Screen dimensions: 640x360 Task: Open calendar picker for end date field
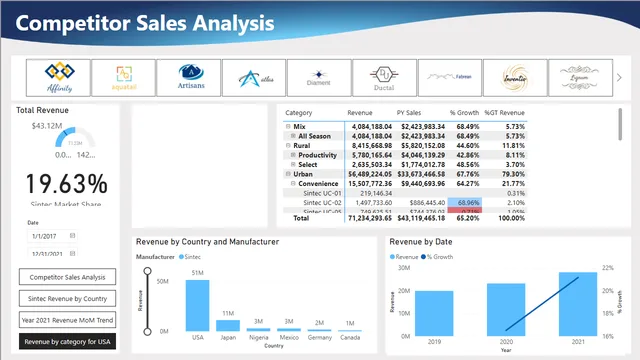tap(72, 253)
